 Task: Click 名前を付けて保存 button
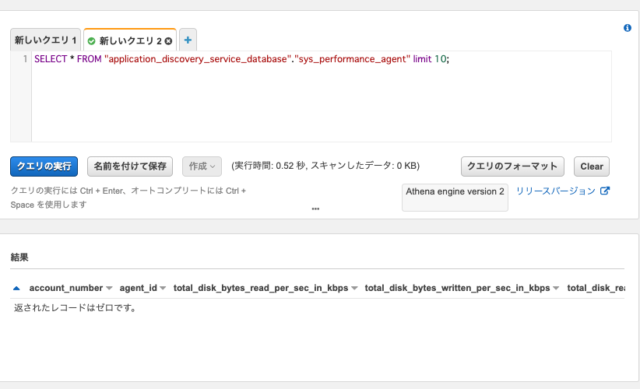coord(130,167)
